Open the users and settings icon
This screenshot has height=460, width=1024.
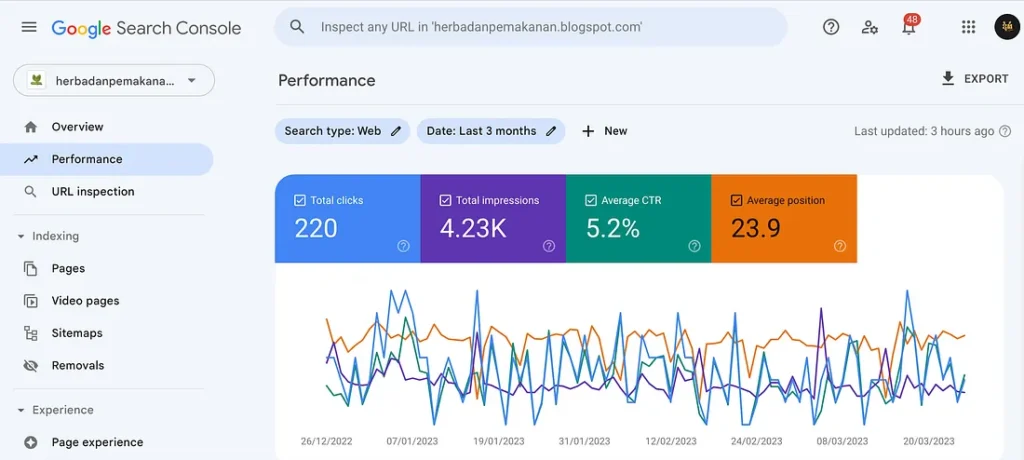[870, 27]
